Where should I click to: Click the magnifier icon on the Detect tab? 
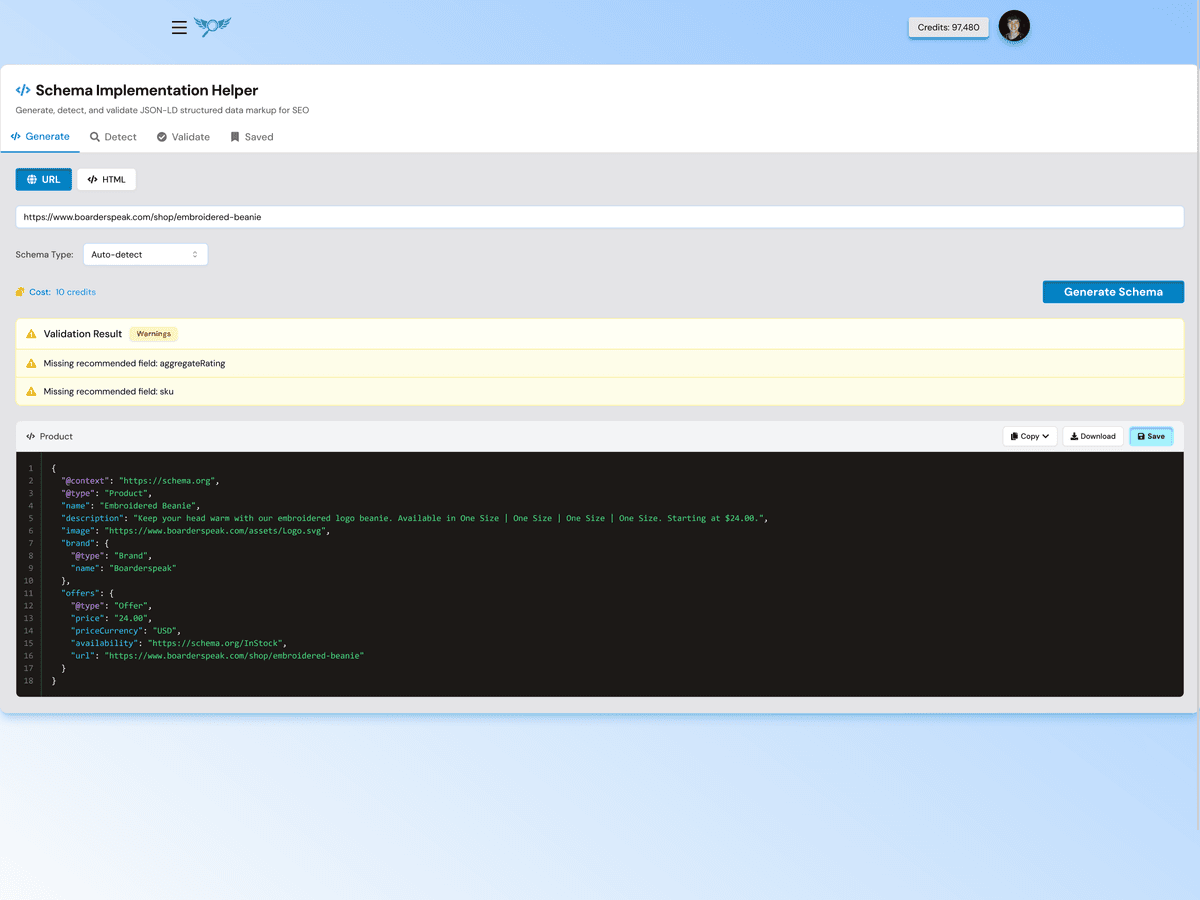[x=94, y=137]
